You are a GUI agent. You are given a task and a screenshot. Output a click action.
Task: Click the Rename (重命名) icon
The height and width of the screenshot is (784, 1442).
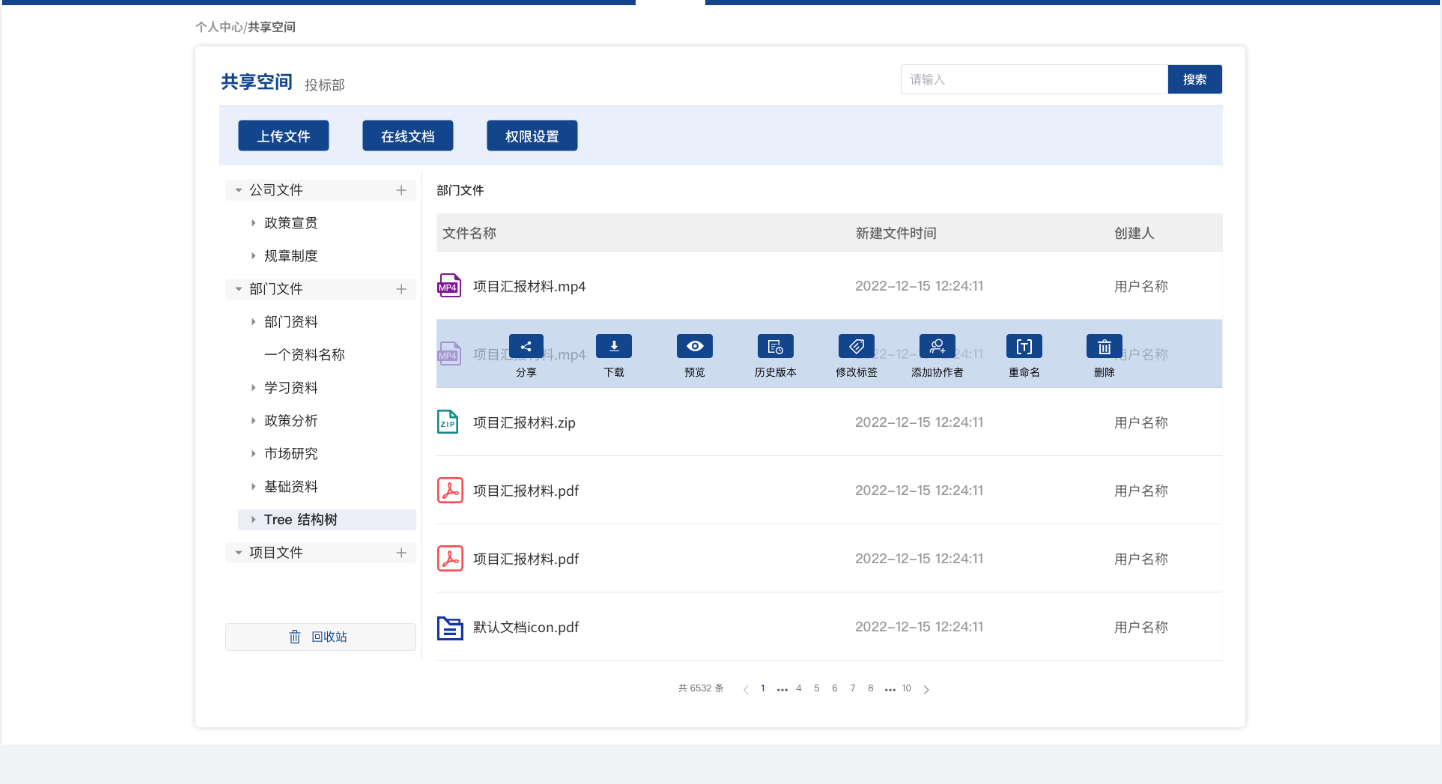1024,346
